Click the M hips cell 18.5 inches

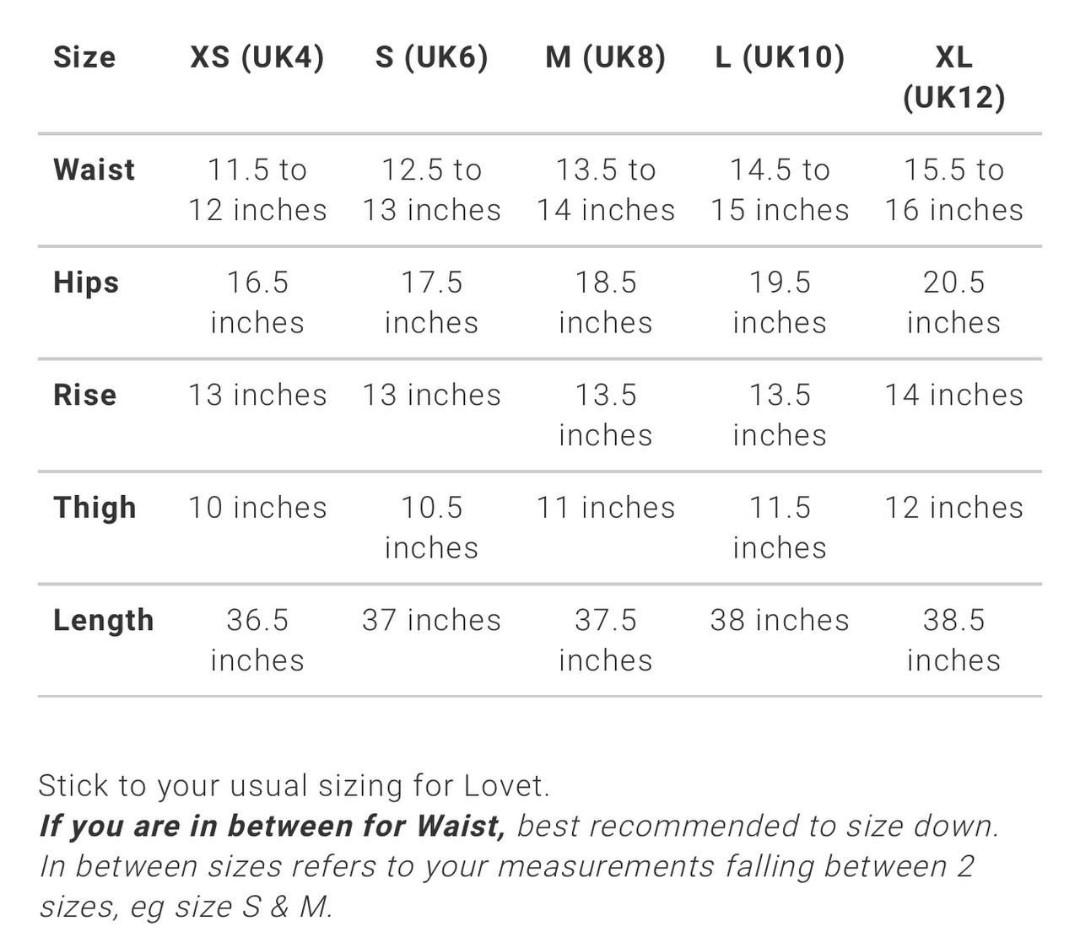coord(605,302)
